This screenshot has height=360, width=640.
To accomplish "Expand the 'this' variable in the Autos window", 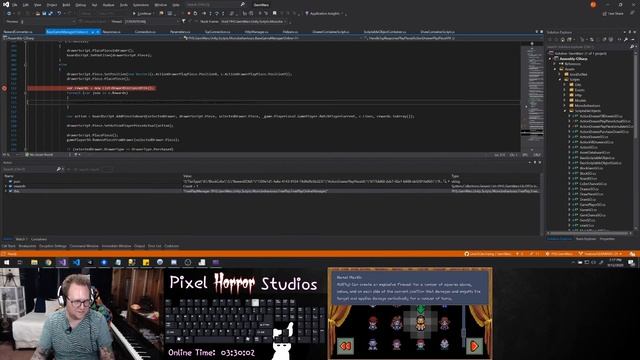I will tap(6, 191).
